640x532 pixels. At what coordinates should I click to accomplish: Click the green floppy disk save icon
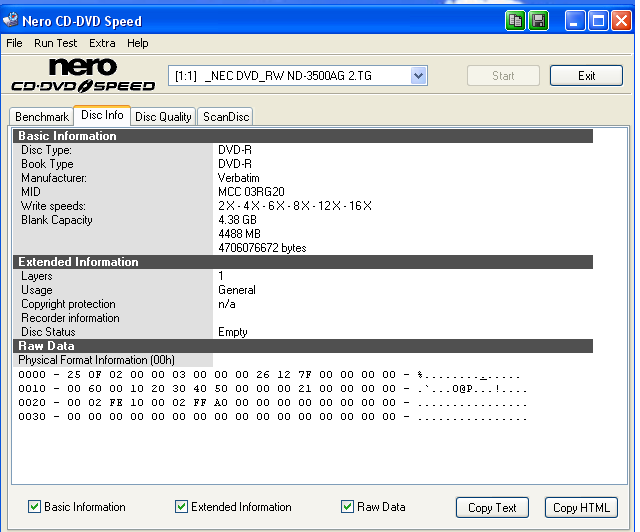click(x=538, y=20)
